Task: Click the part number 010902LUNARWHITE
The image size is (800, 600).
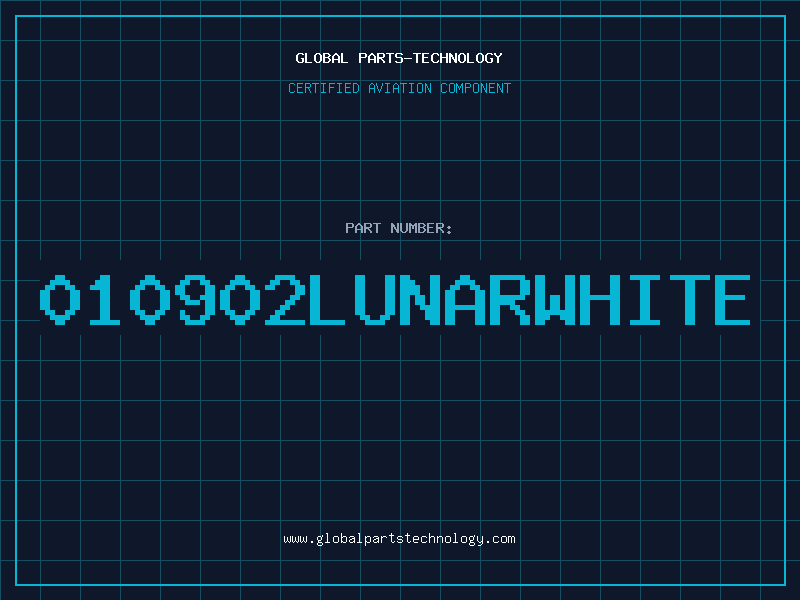Action: (x=395, y=300)
